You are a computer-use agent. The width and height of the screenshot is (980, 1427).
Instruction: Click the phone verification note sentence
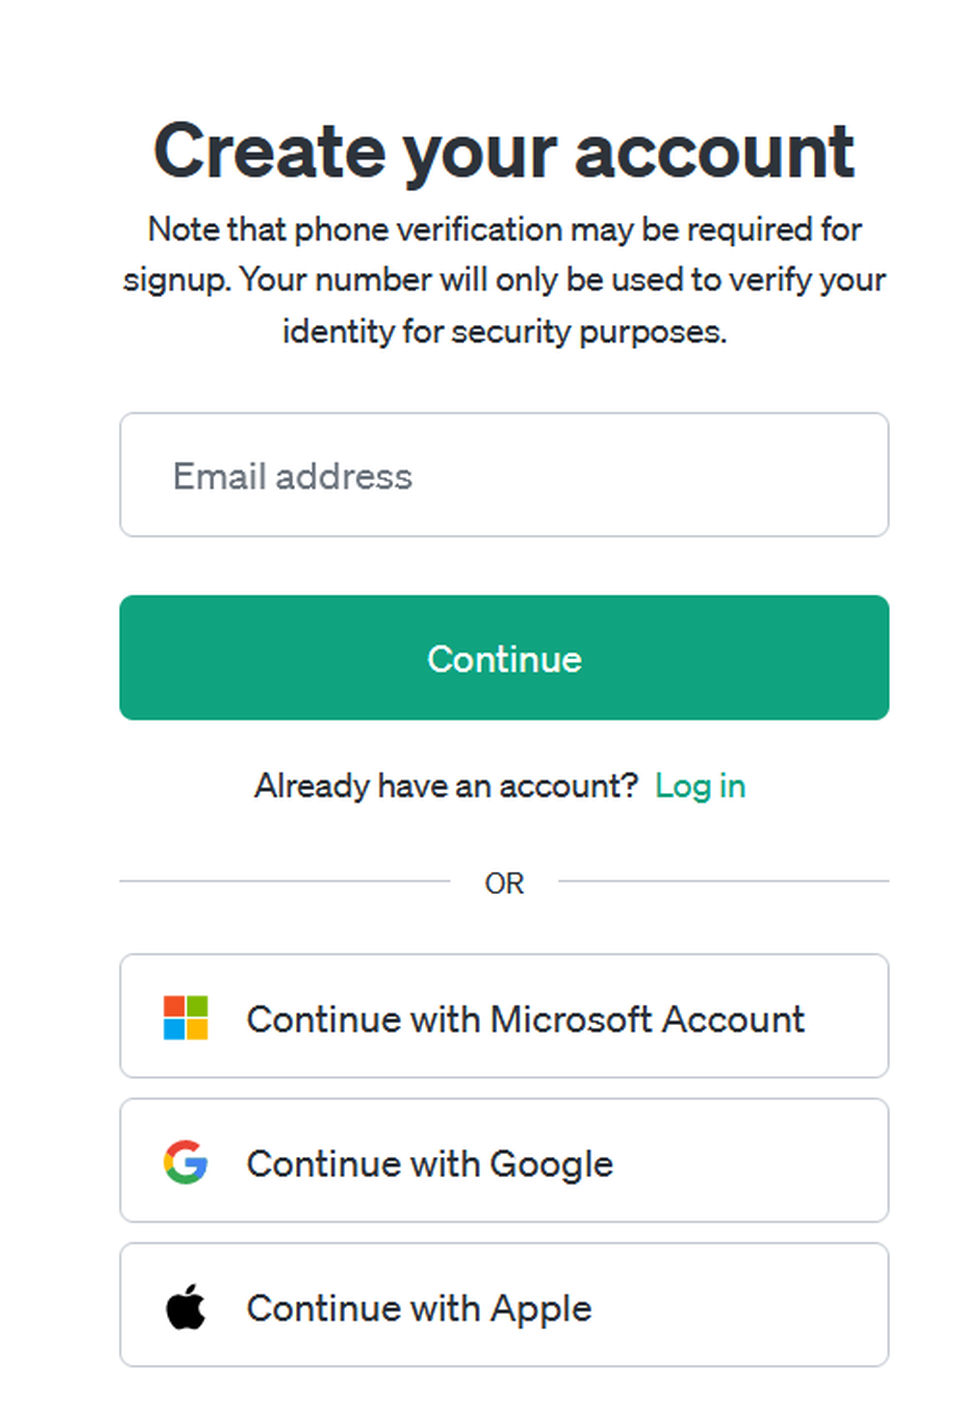(x=504, y=230)
